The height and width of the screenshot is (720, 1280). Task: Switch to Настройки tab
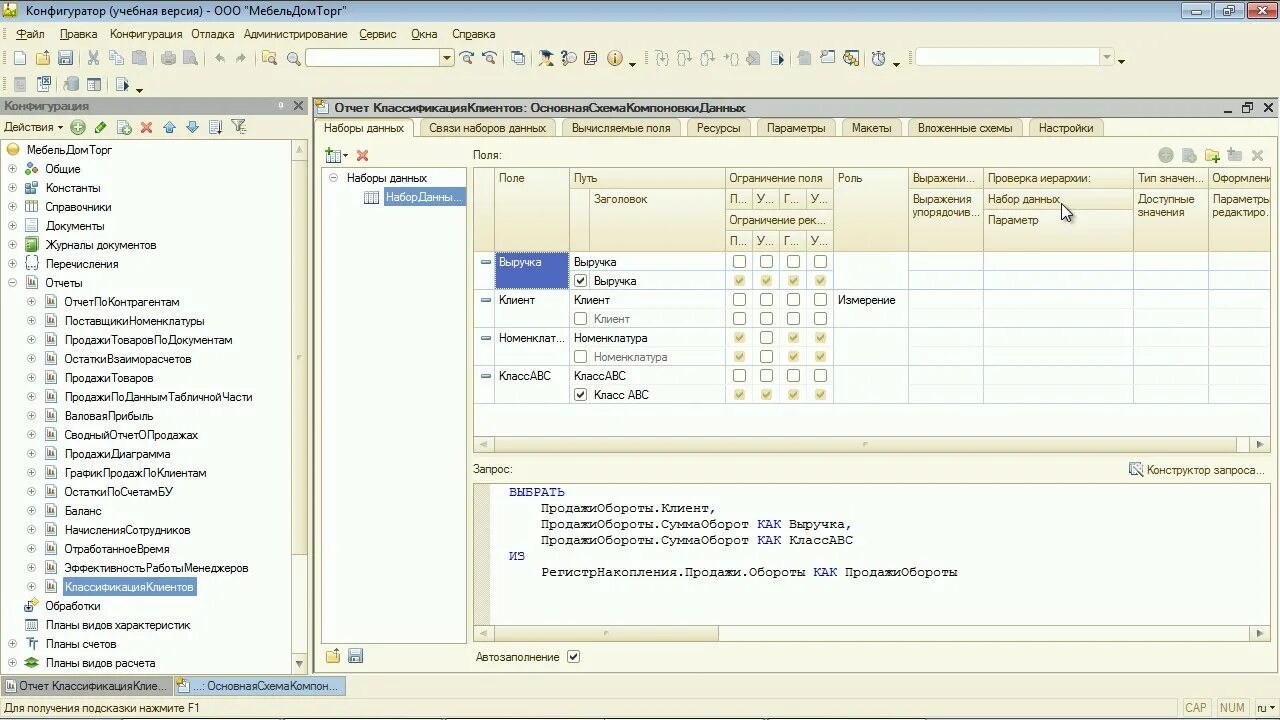[x=1065, y=128]
